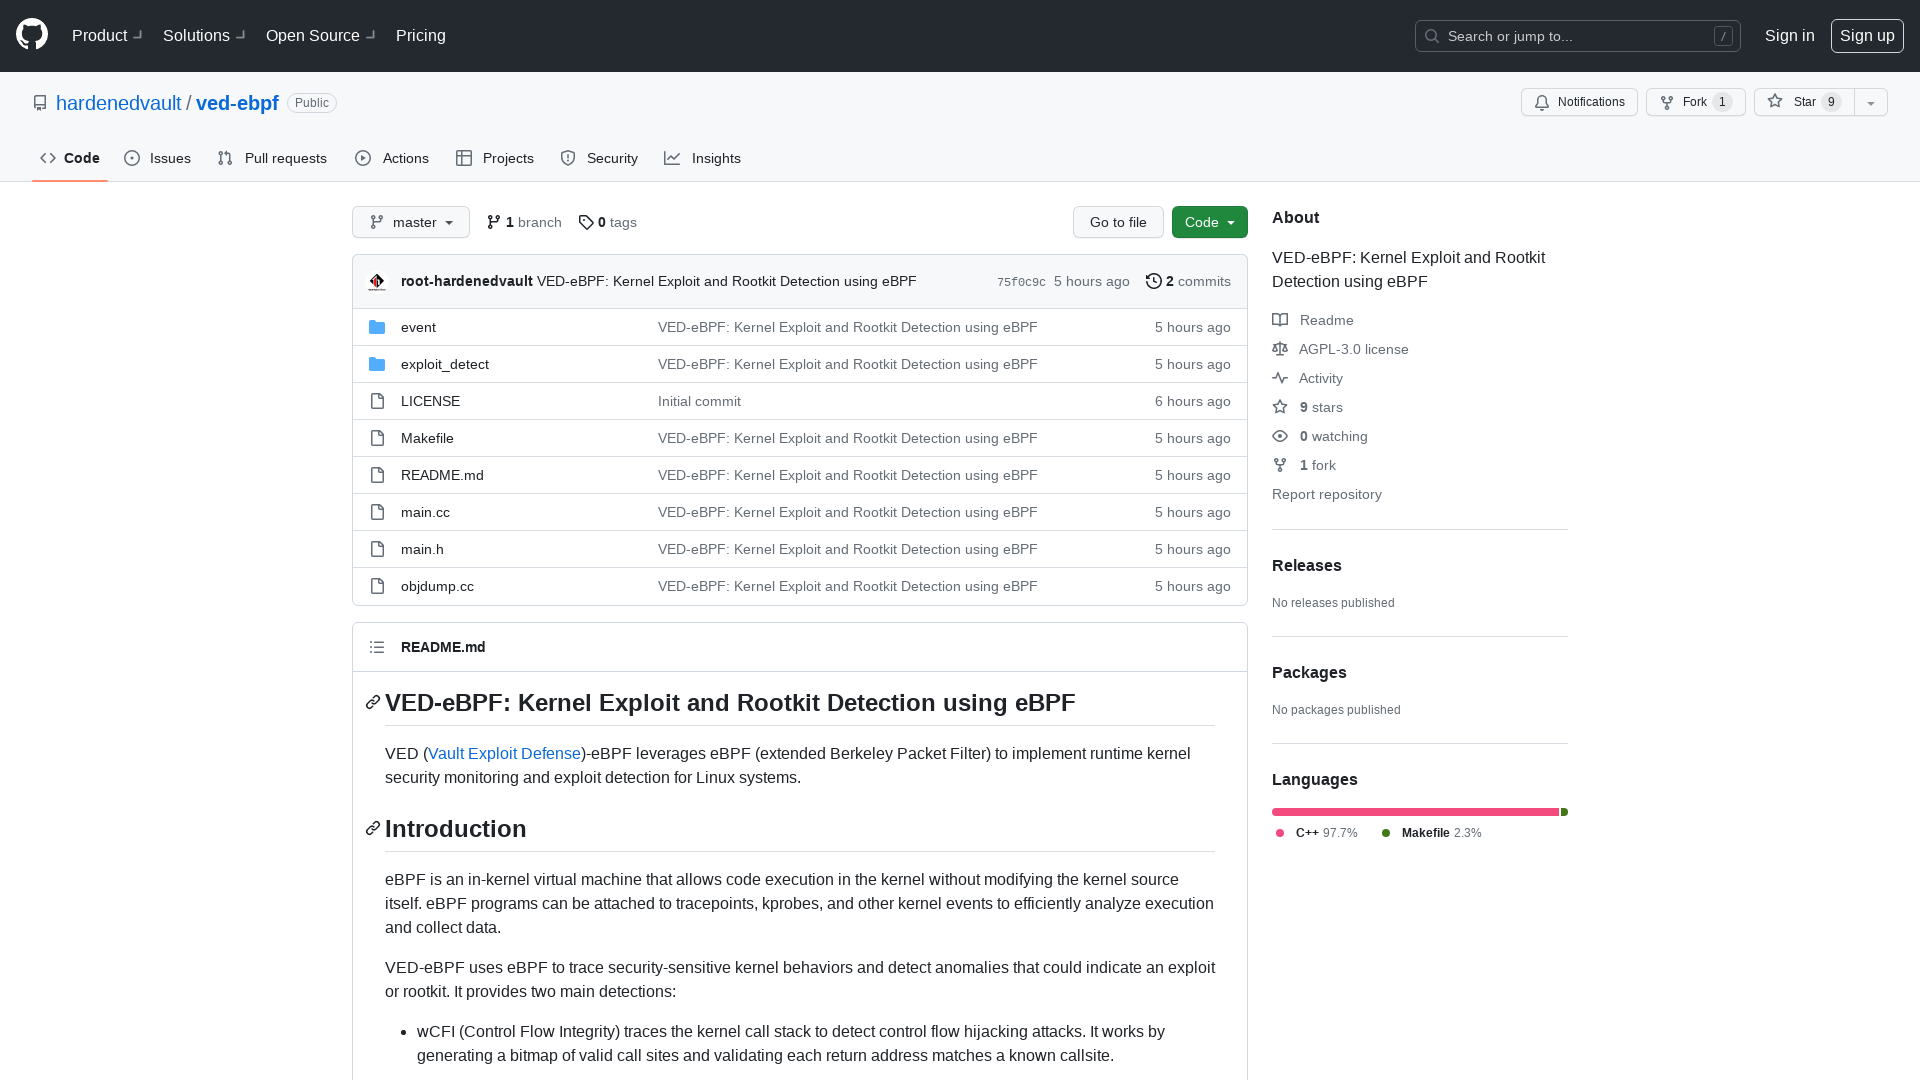
Task: Open the ved-ebpf repository name link
Action: click(x=237, y=103)
